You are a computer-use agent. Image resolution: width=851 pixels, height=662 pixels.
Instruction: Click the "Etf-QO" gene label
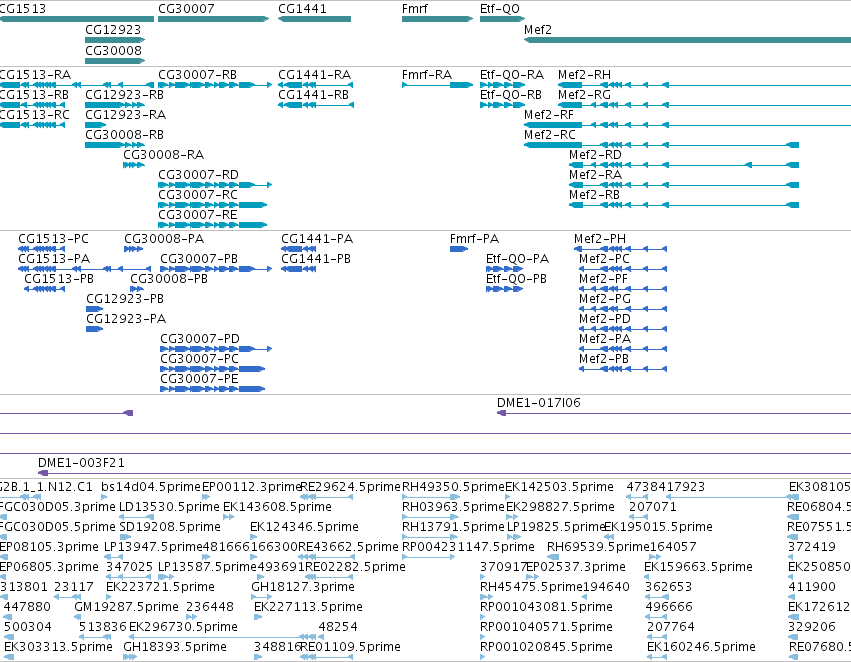point(500,9)
